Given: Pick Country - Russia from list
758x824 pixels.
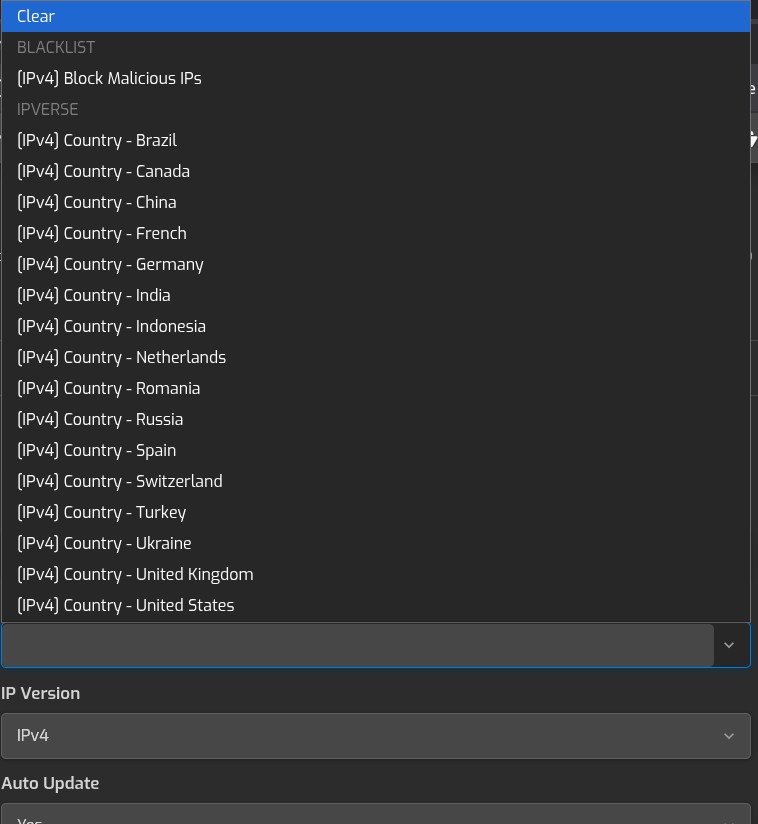Looking at the screenshot, I should (x=100, y=419).
